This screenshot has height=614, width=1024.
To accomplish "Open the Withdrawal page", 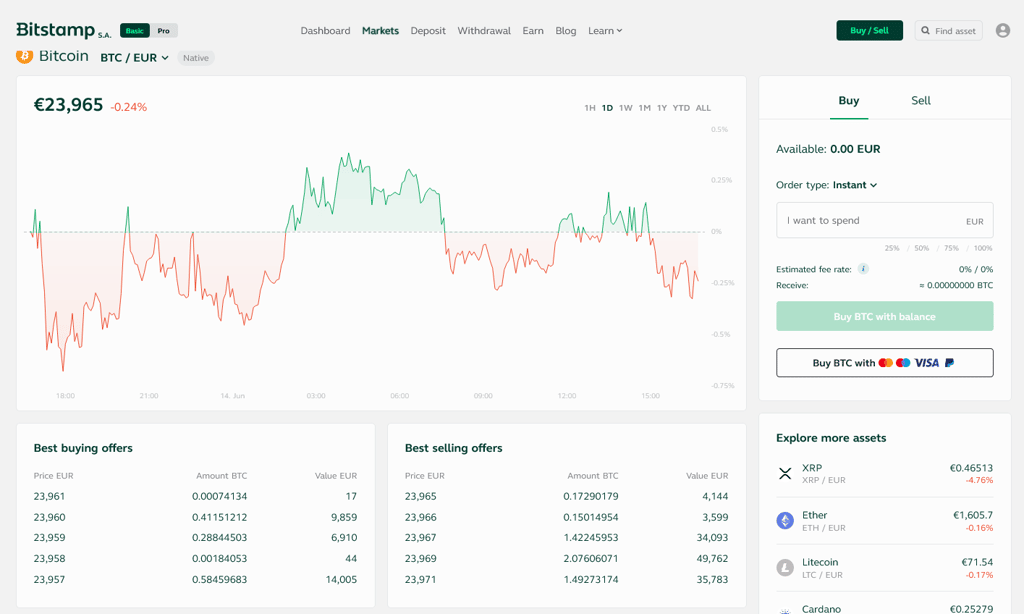I will 484,31.
